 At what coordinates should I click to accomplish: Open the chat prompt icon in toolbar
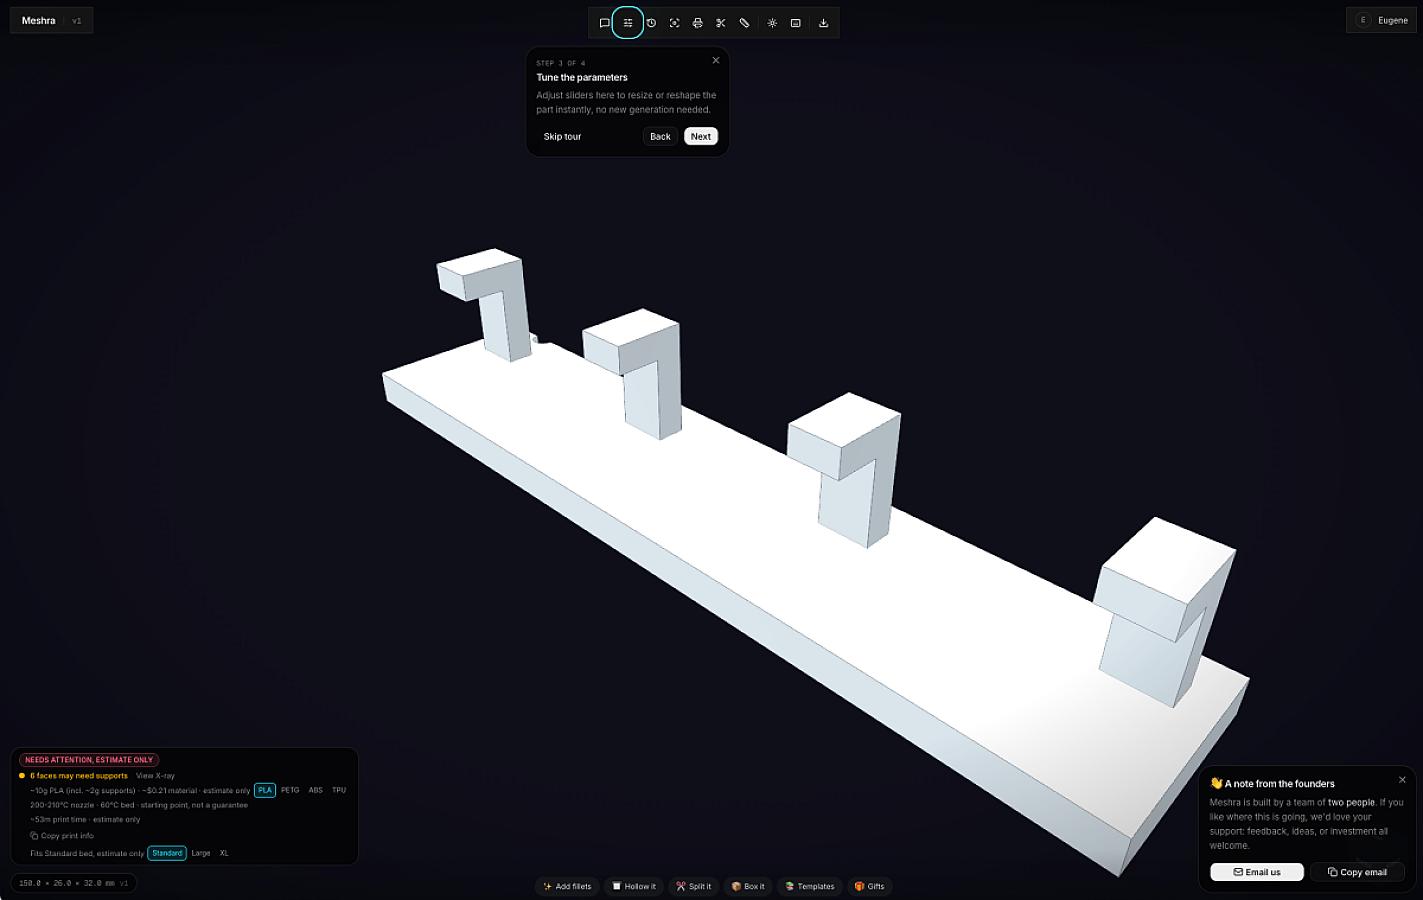(x=604, y=23)
